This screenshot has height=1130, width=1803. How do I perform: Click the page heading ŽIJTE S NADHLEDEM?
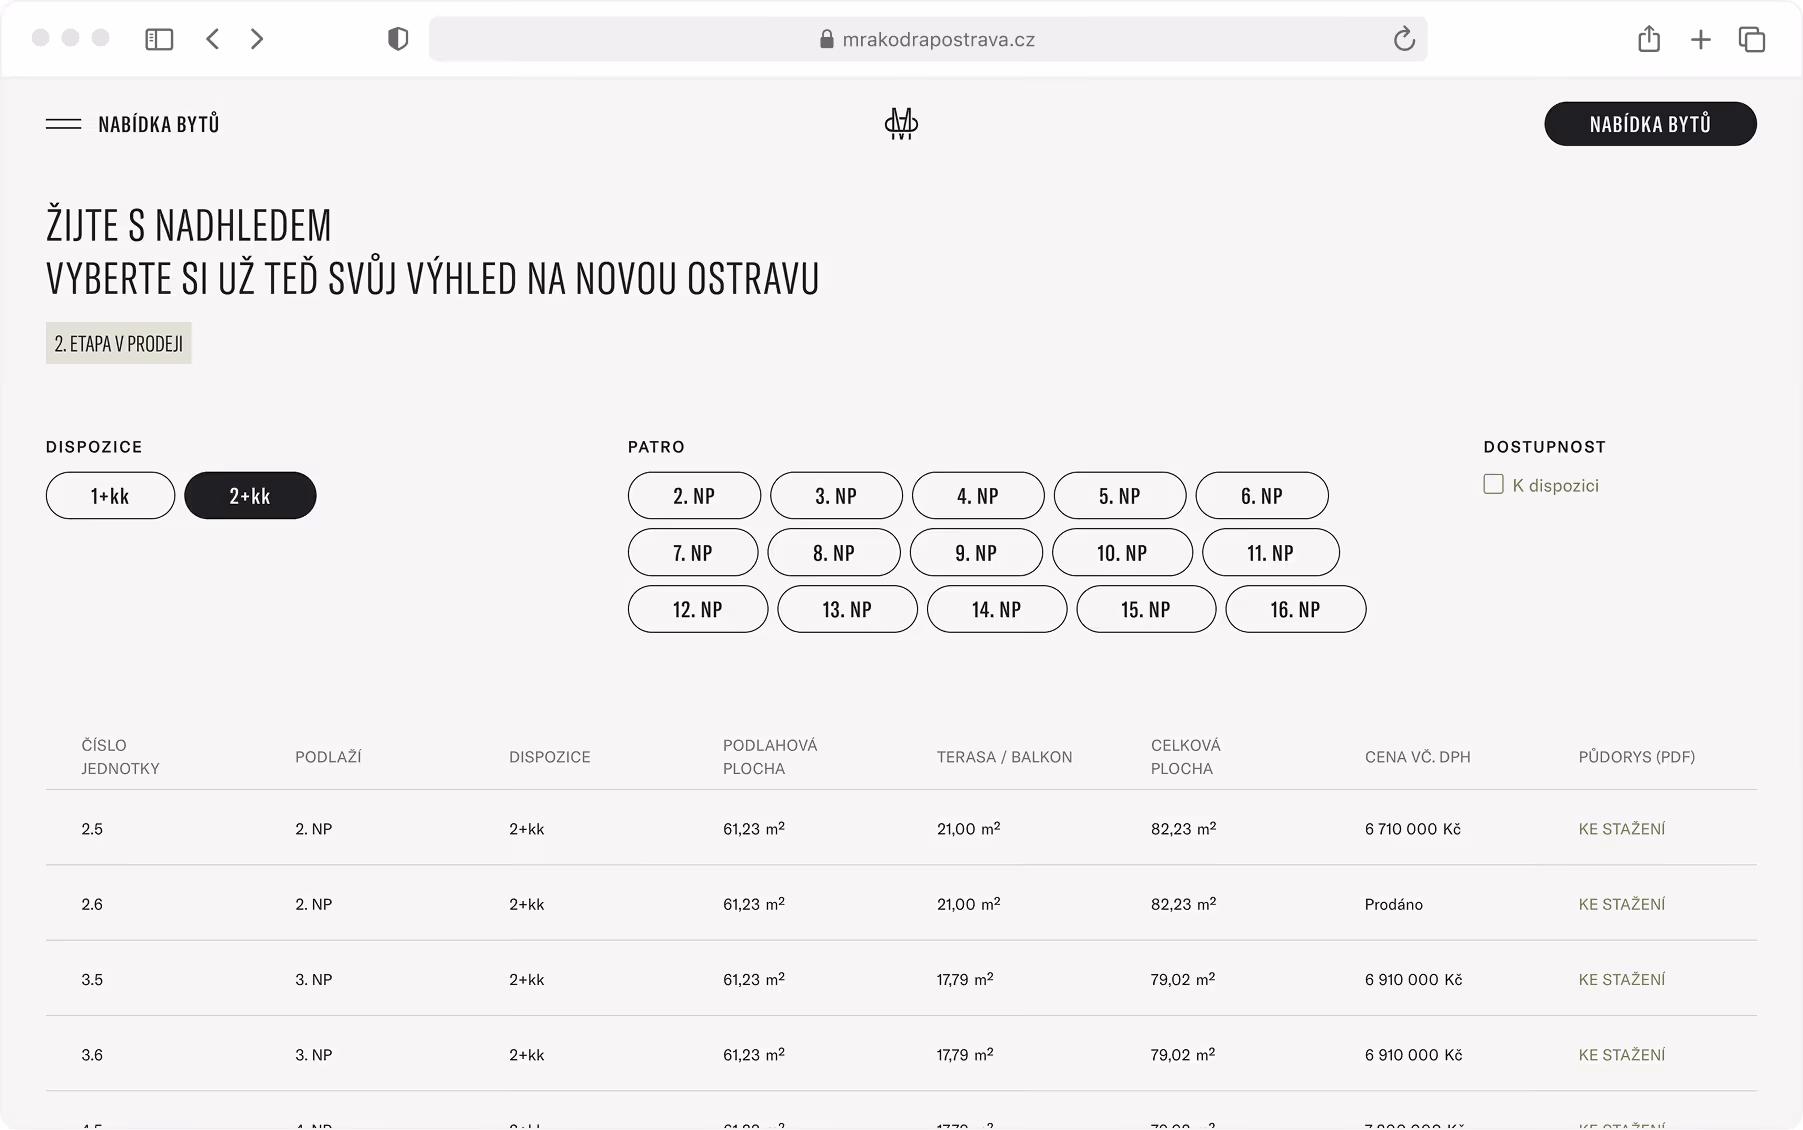pos(189,226)
